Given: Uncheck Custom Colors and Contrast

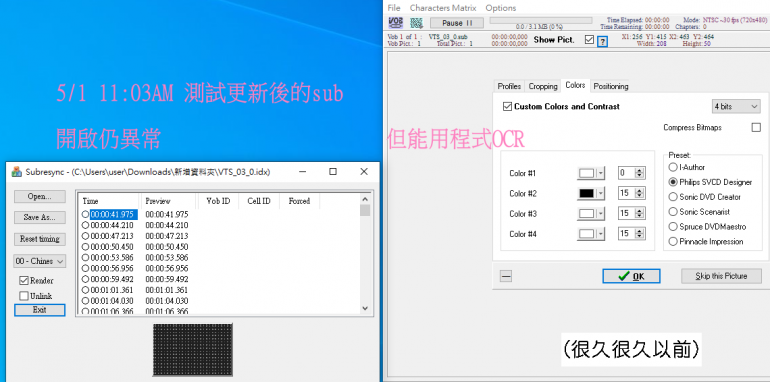Looking at the screenshot, I should (507, 107).
